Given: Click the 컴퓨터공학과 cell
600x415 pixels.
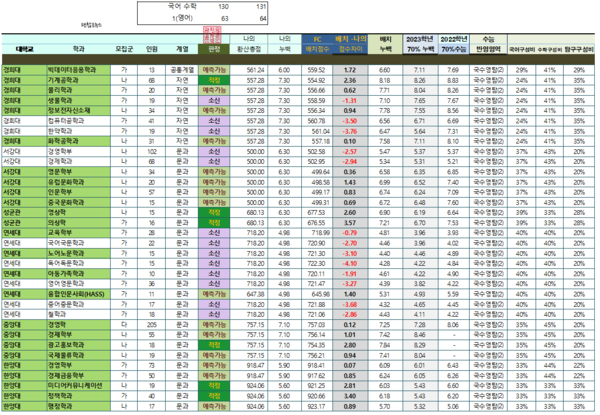Looking at the screenshot, I should [78, 121].
